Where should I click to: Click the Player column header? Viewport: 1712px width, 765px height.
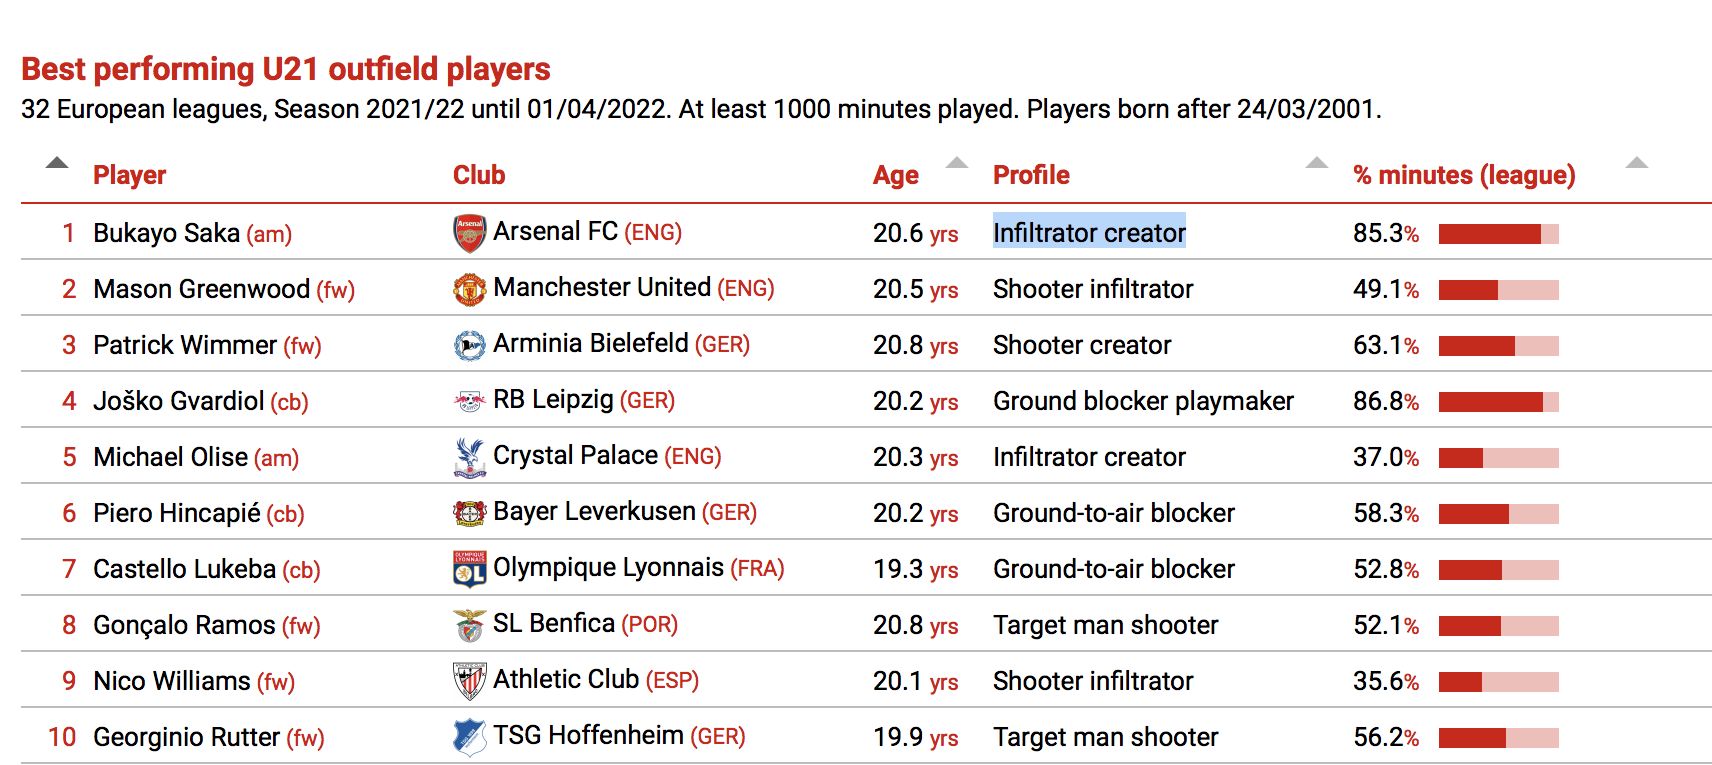(x=129, y=175)
